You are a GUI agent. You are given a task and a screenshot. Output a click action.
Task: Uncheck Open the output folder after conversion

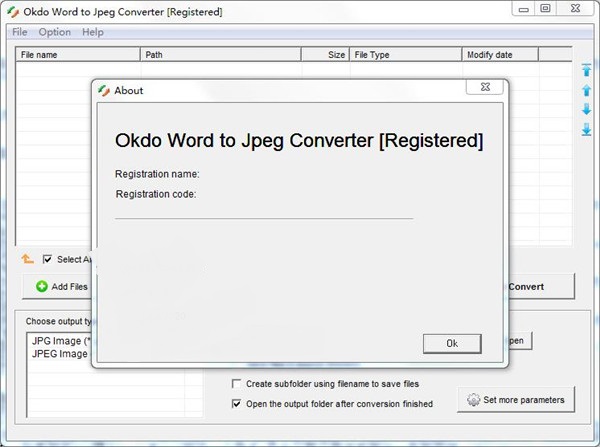[x=236, y=404]
